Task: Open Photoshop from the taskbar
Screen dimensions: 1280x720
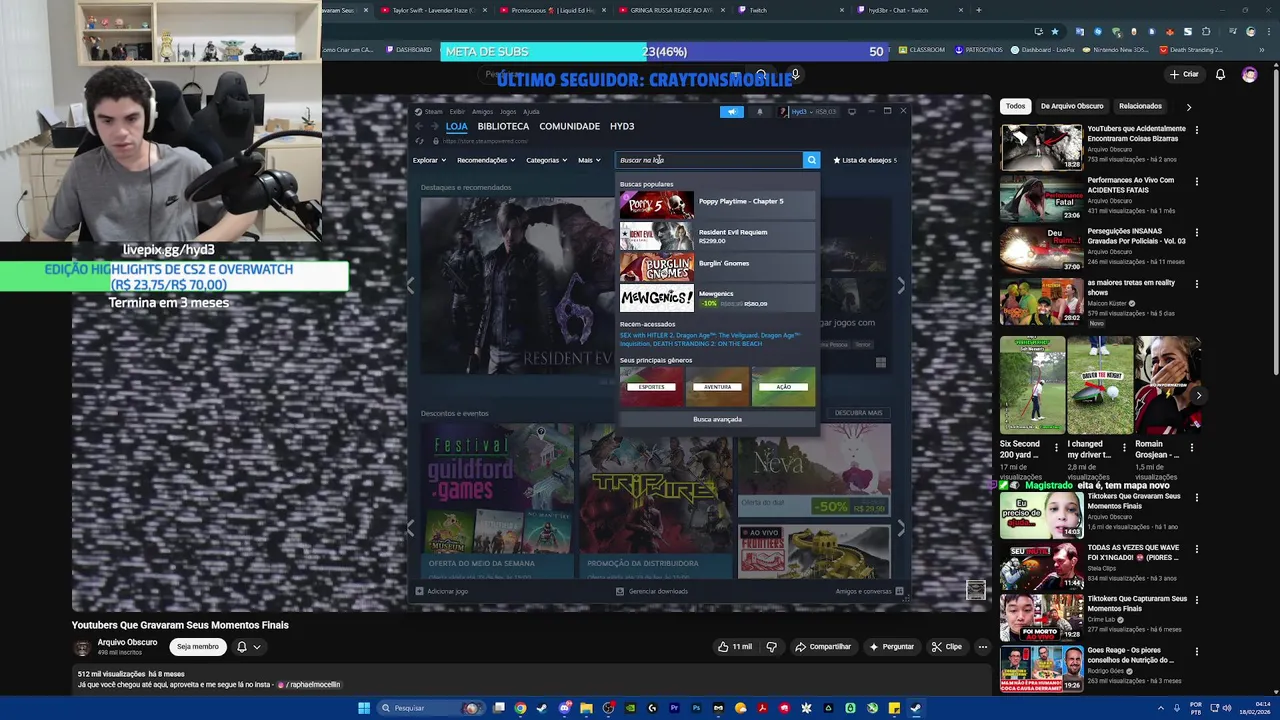Action: coord(696,708)
